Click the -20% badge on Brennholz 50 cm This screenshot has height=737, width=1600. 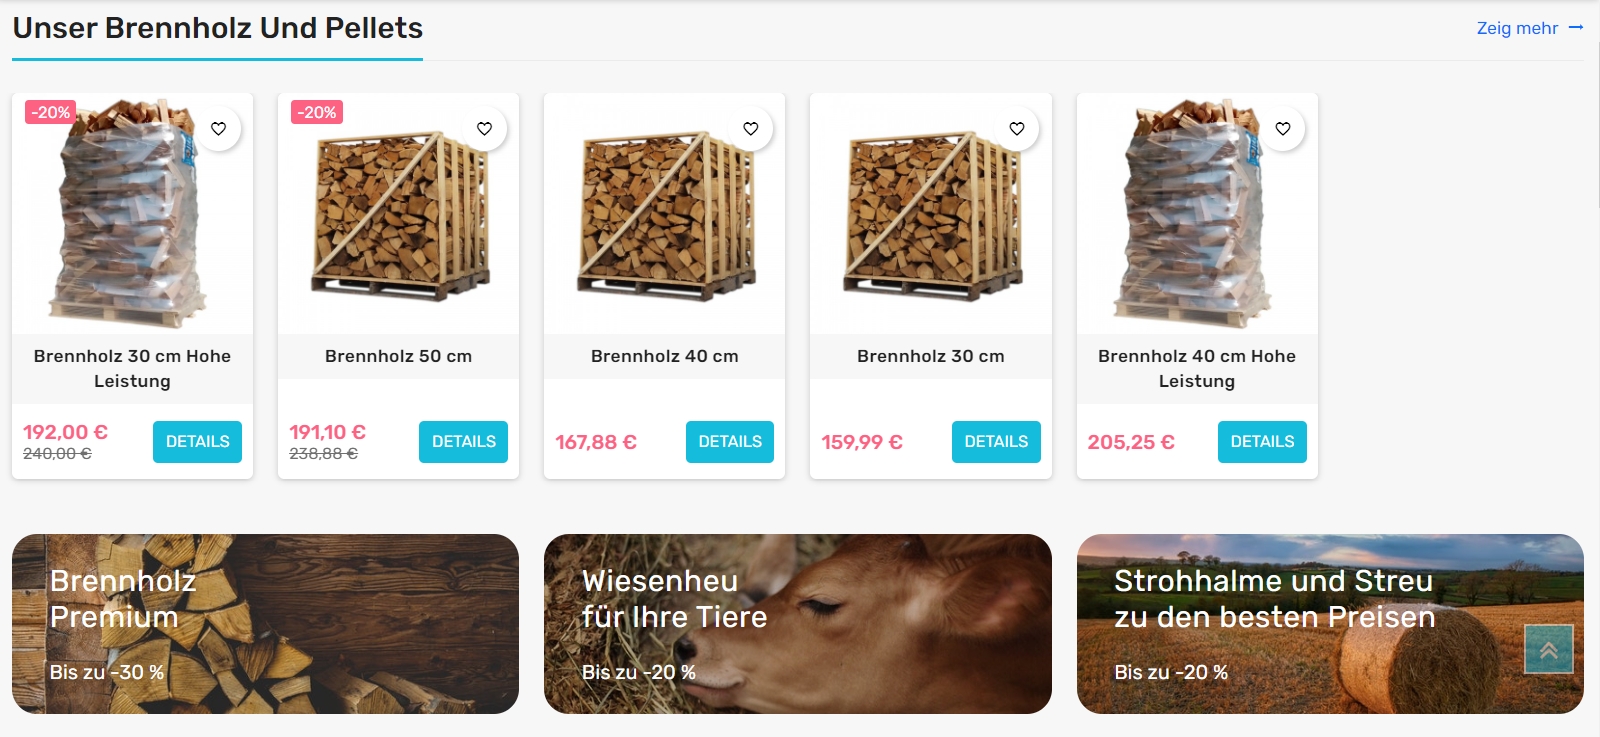pyautogui.click(x=317, y=112)
